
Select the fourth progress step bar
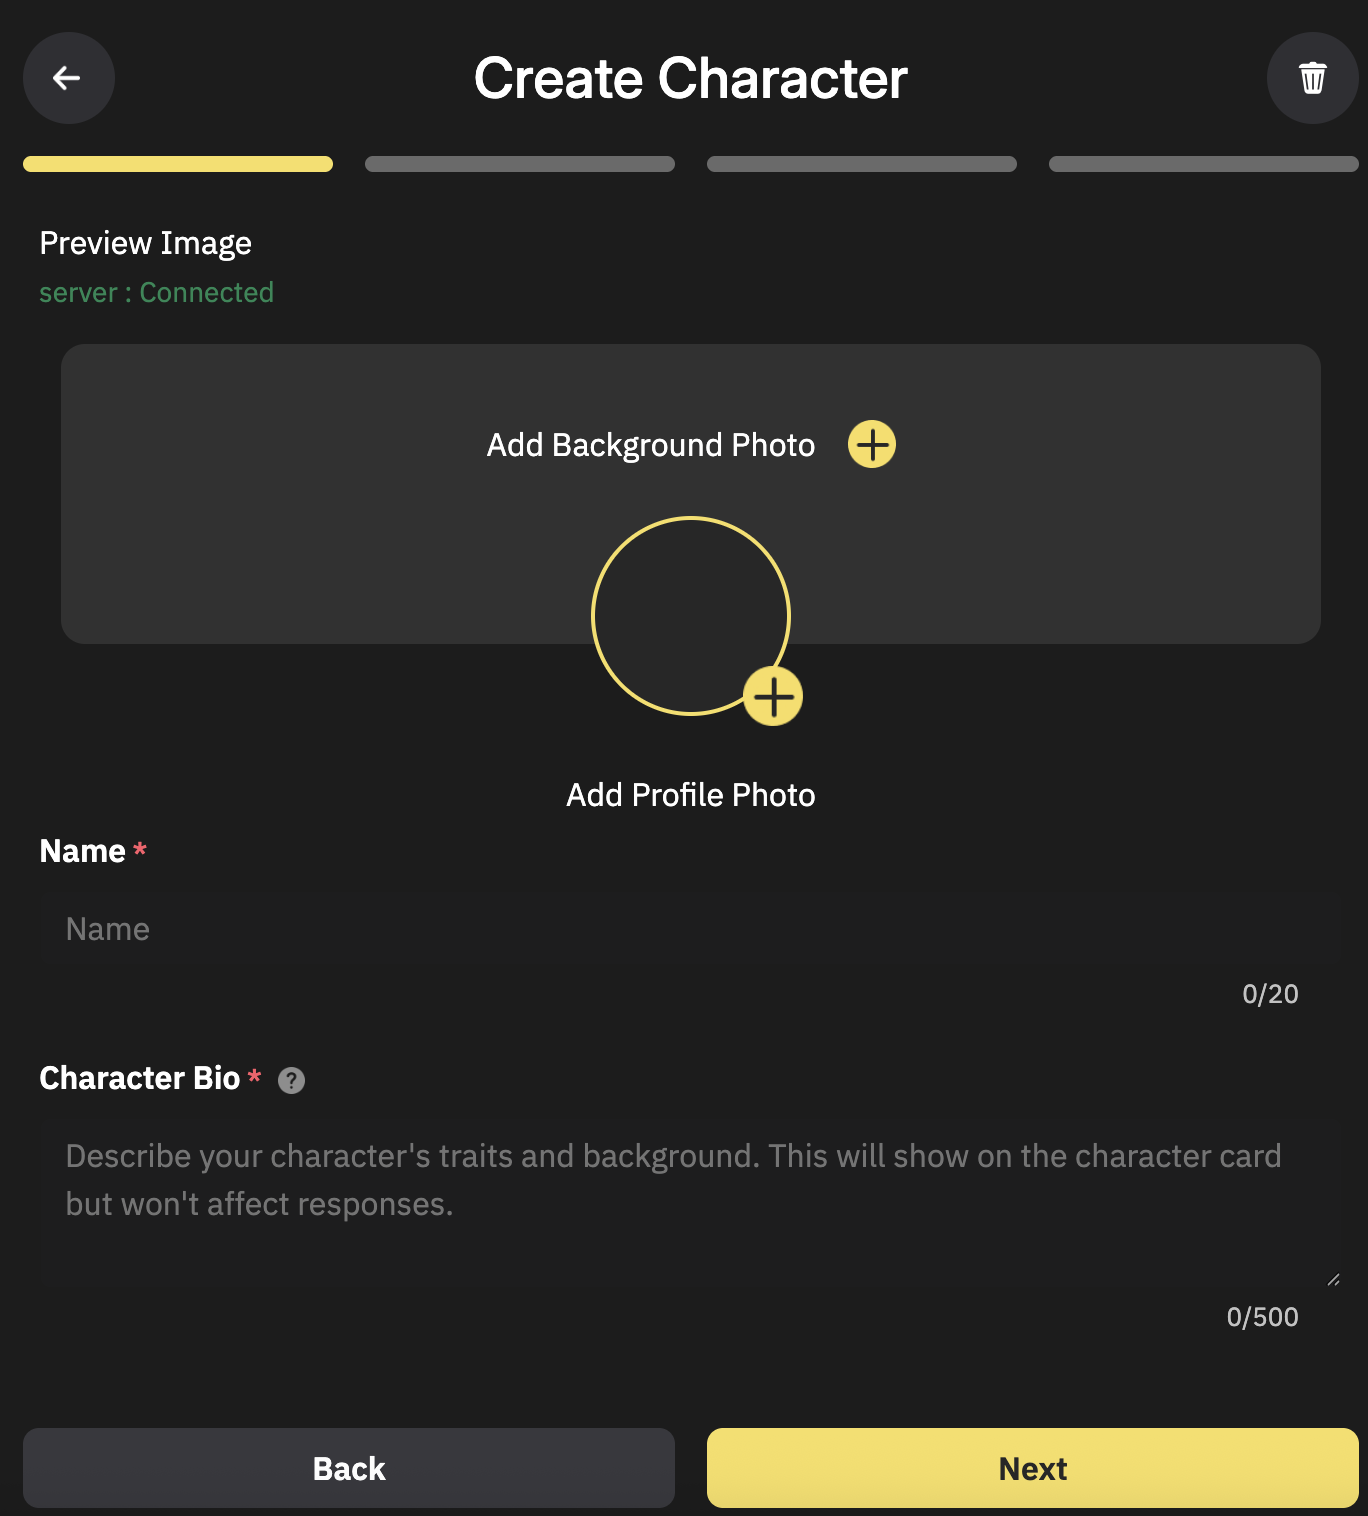[1203, 164]
